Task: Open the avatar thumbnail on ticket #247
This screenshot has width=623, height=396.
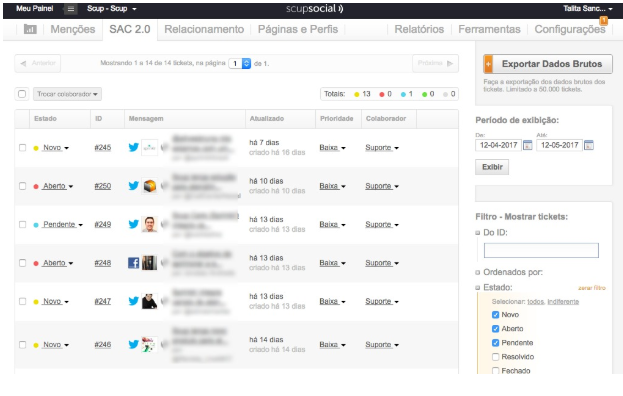Action: (149, 301)
